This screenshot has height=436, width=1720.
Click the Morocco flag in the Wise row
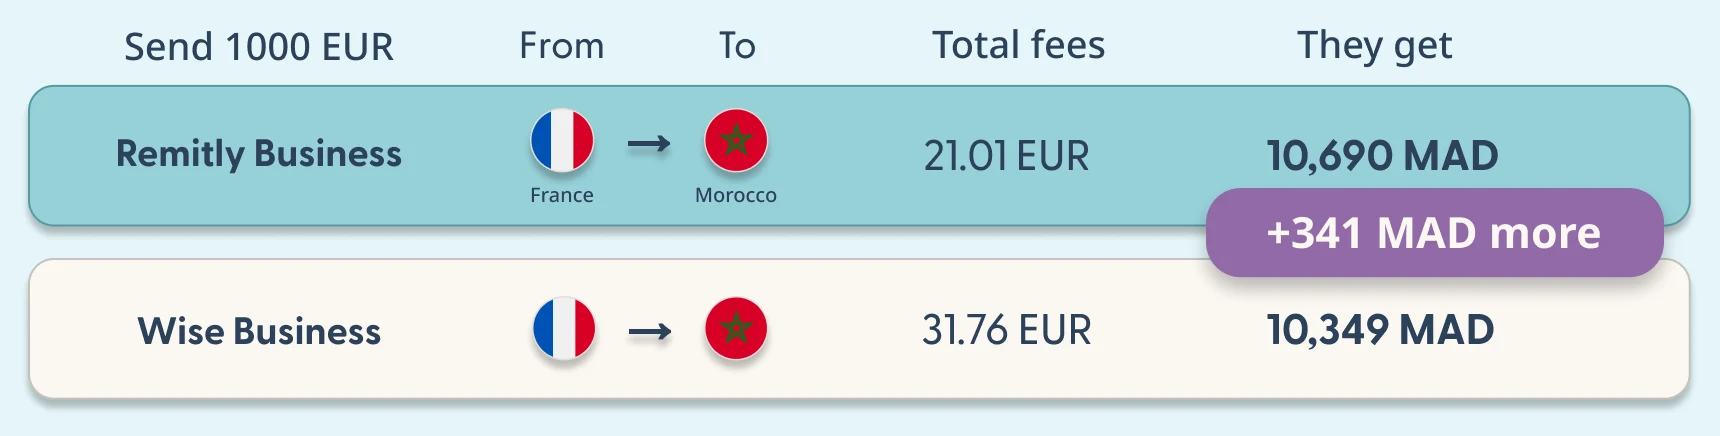tap(736, 328)
